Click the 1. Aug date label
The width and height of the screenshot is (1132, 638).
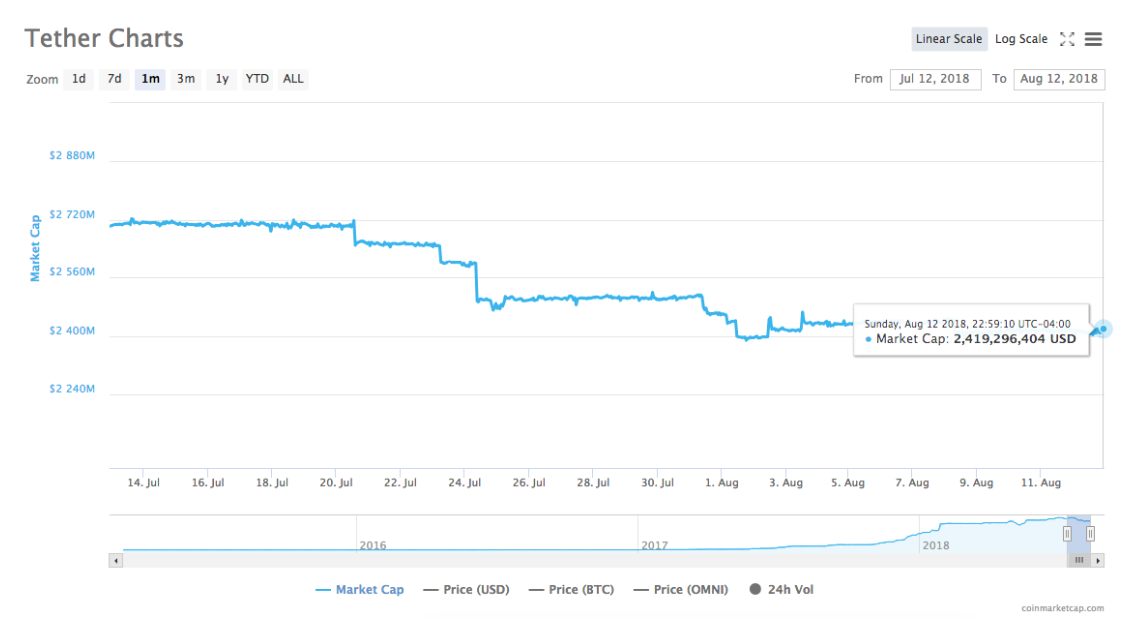(721, 483)
